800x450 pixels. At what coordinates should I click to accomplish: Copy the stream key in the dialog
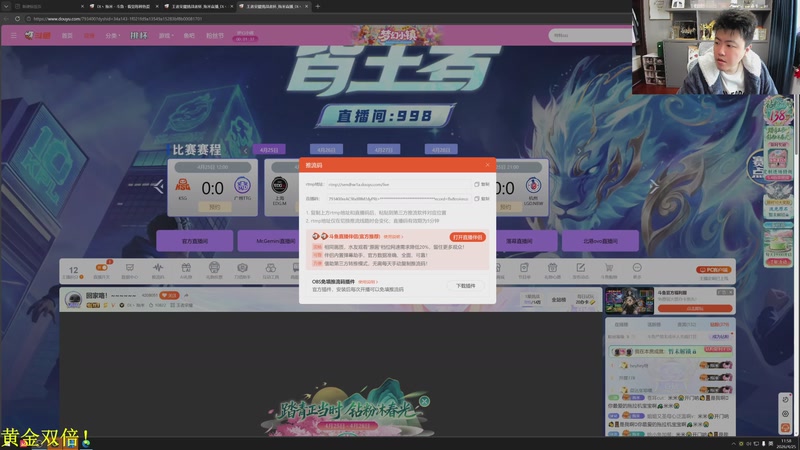click(x=482, y=198)
